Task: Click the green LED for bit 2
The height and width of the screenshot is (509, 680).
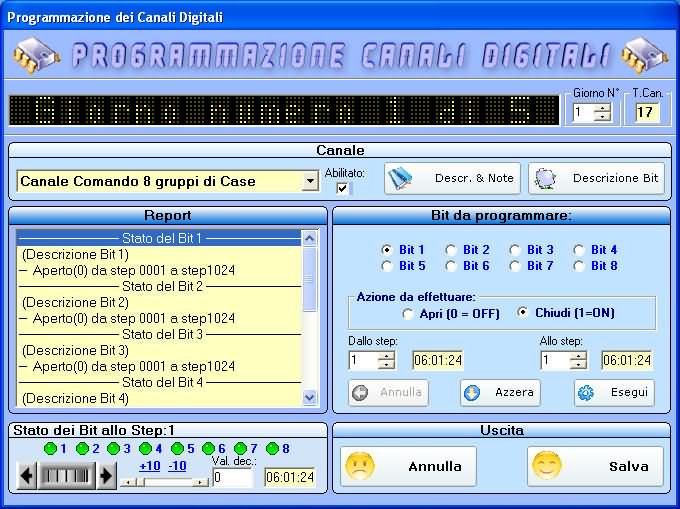Action: coord(82,448)
